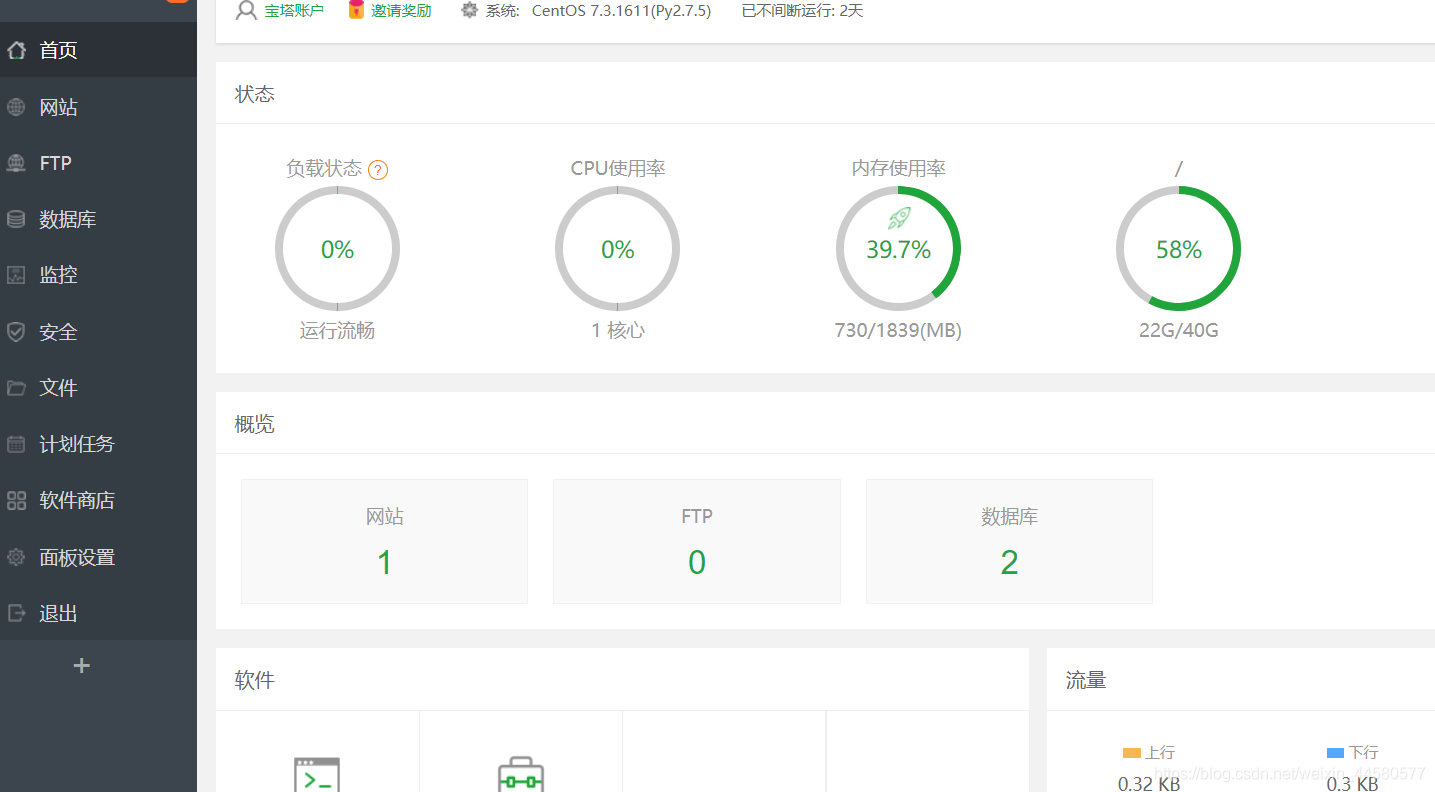Click the system gear icon beside 系统
Viewport: 1435px width, 792px height.
[470, 11]
